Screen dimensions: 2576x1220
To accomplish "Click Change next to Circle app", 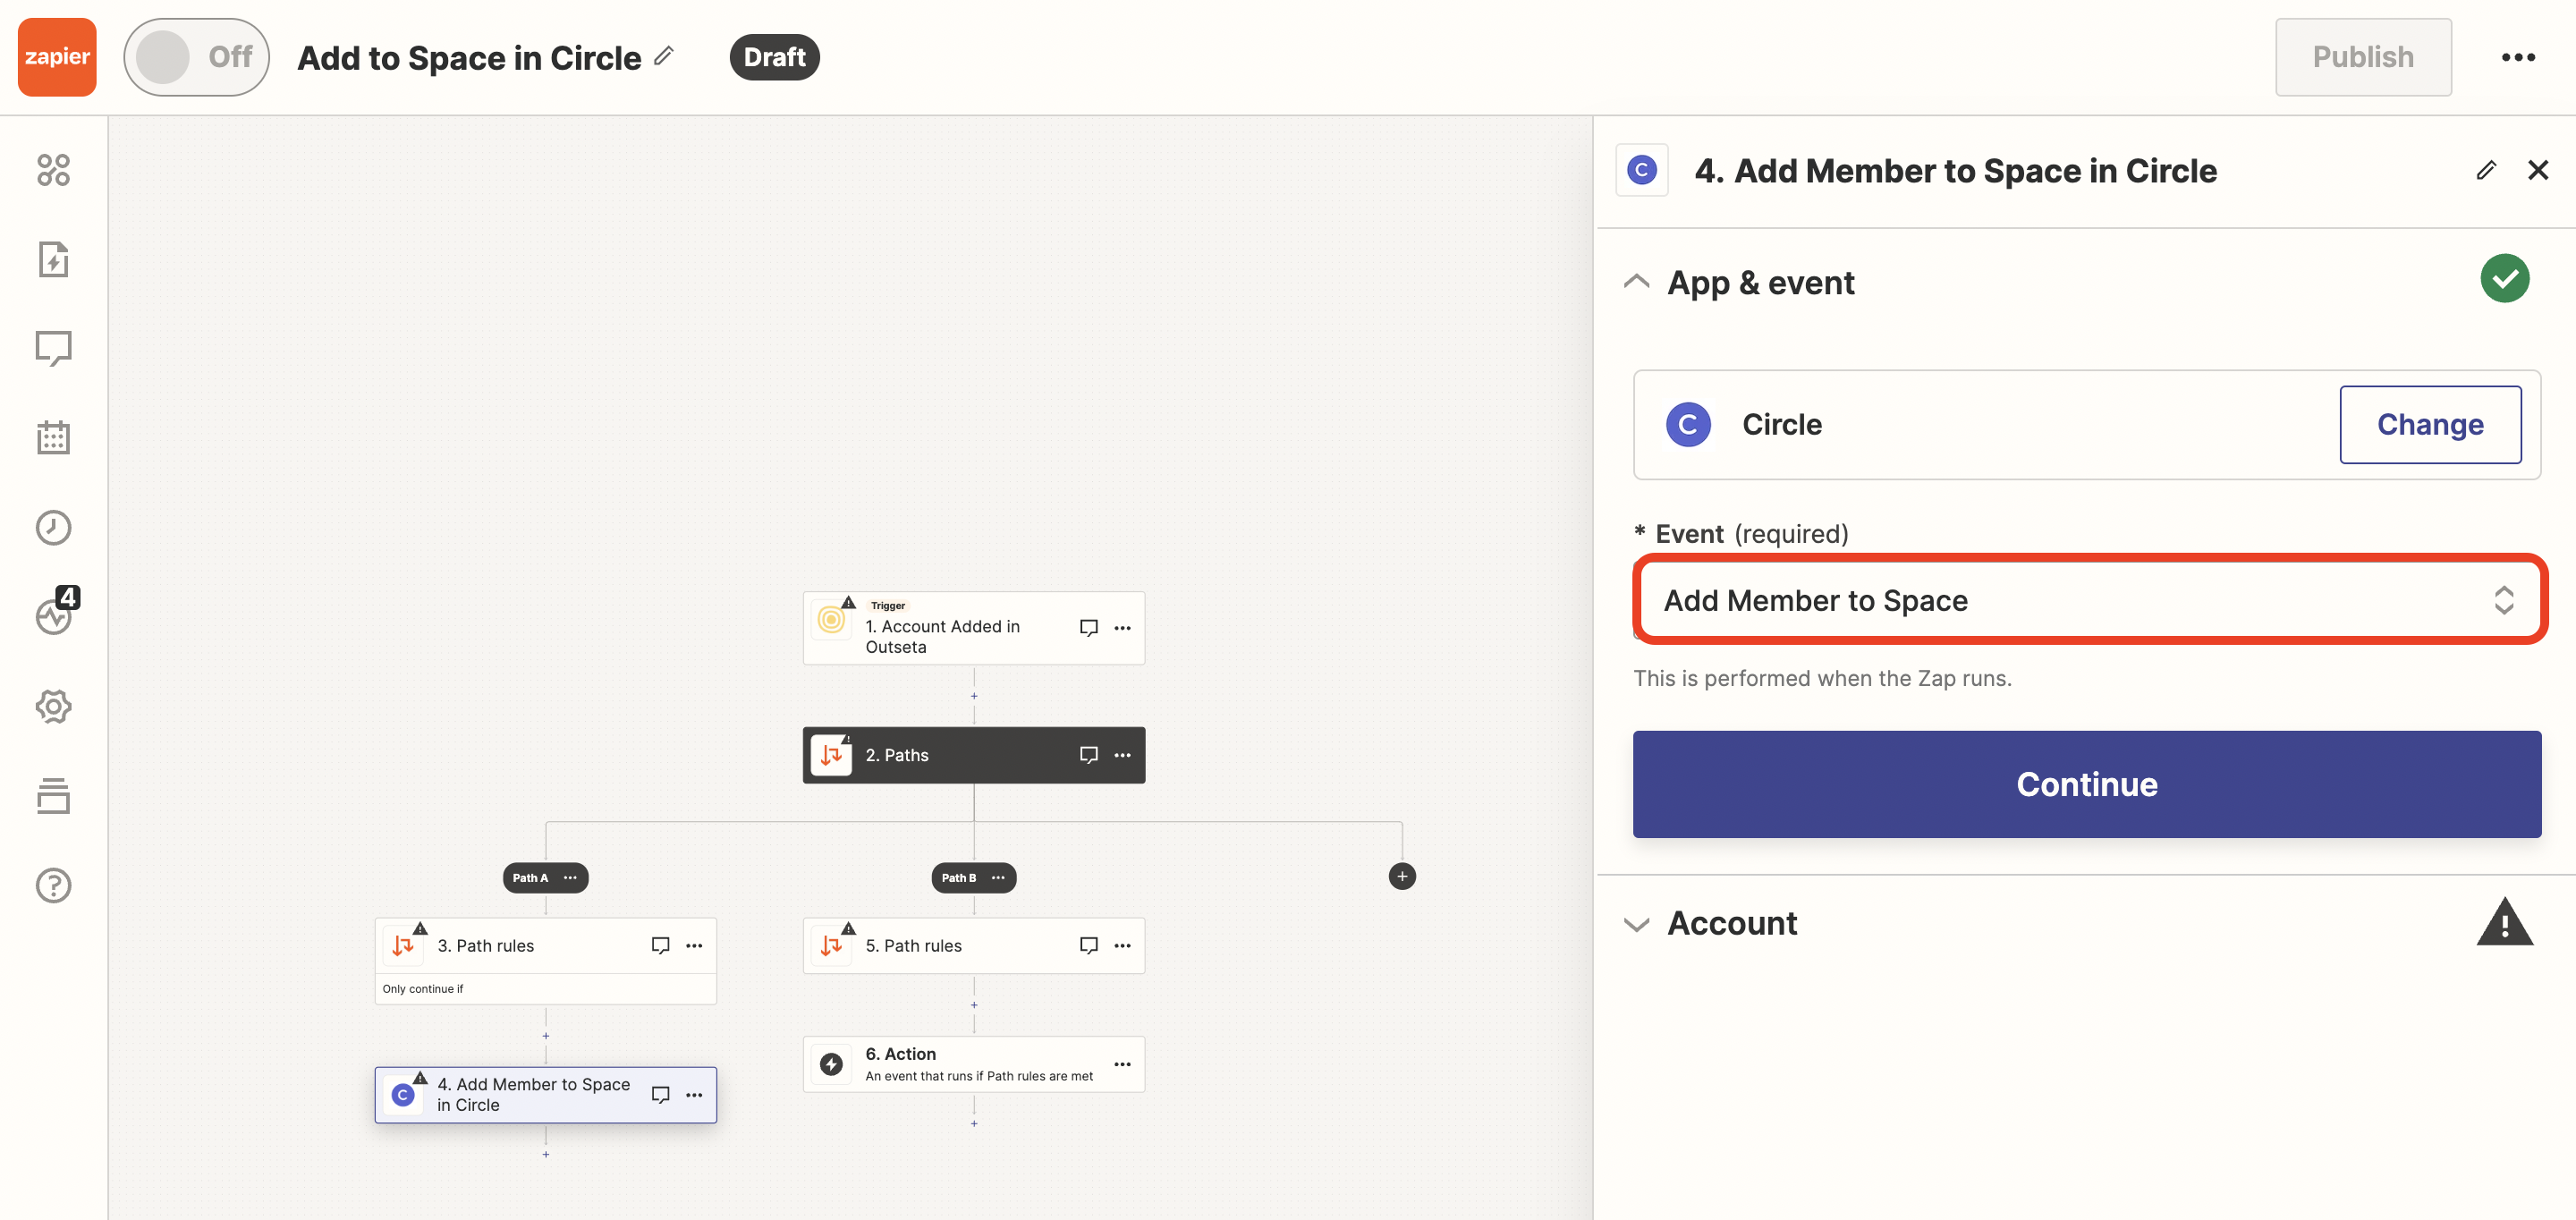I will (x=2429, y=424).
